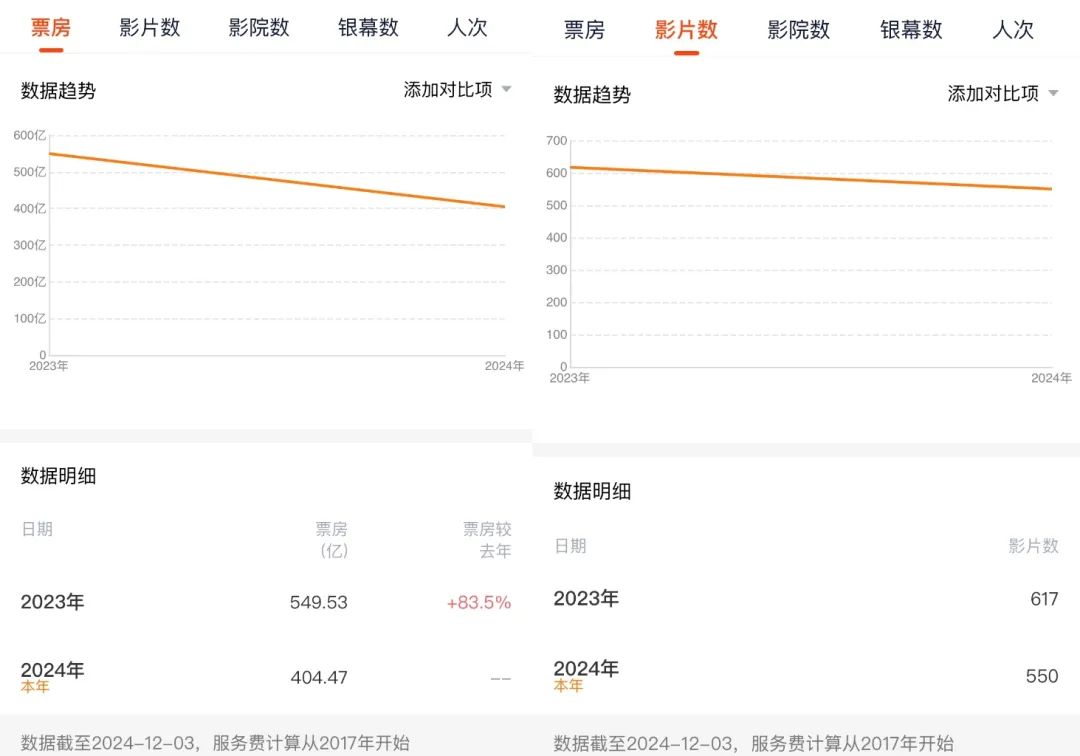Switch to right panel 影院数 tab

coord(799,30)
